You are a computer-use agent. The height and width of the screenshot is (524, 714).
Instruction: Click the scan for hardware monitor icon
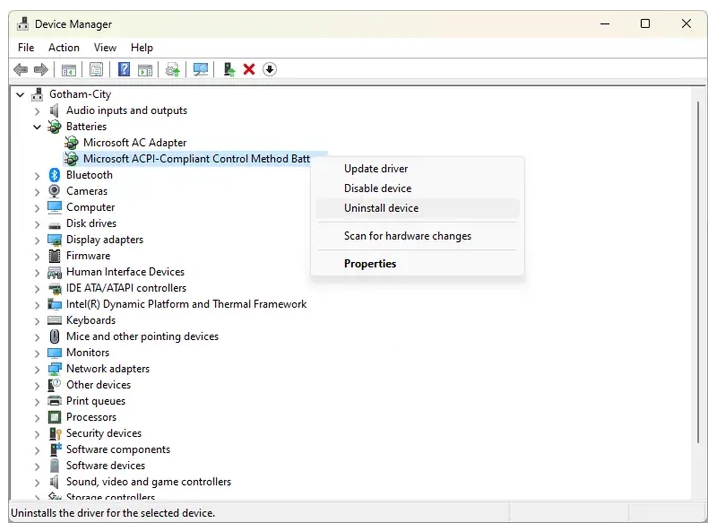[x=200, y=70]
